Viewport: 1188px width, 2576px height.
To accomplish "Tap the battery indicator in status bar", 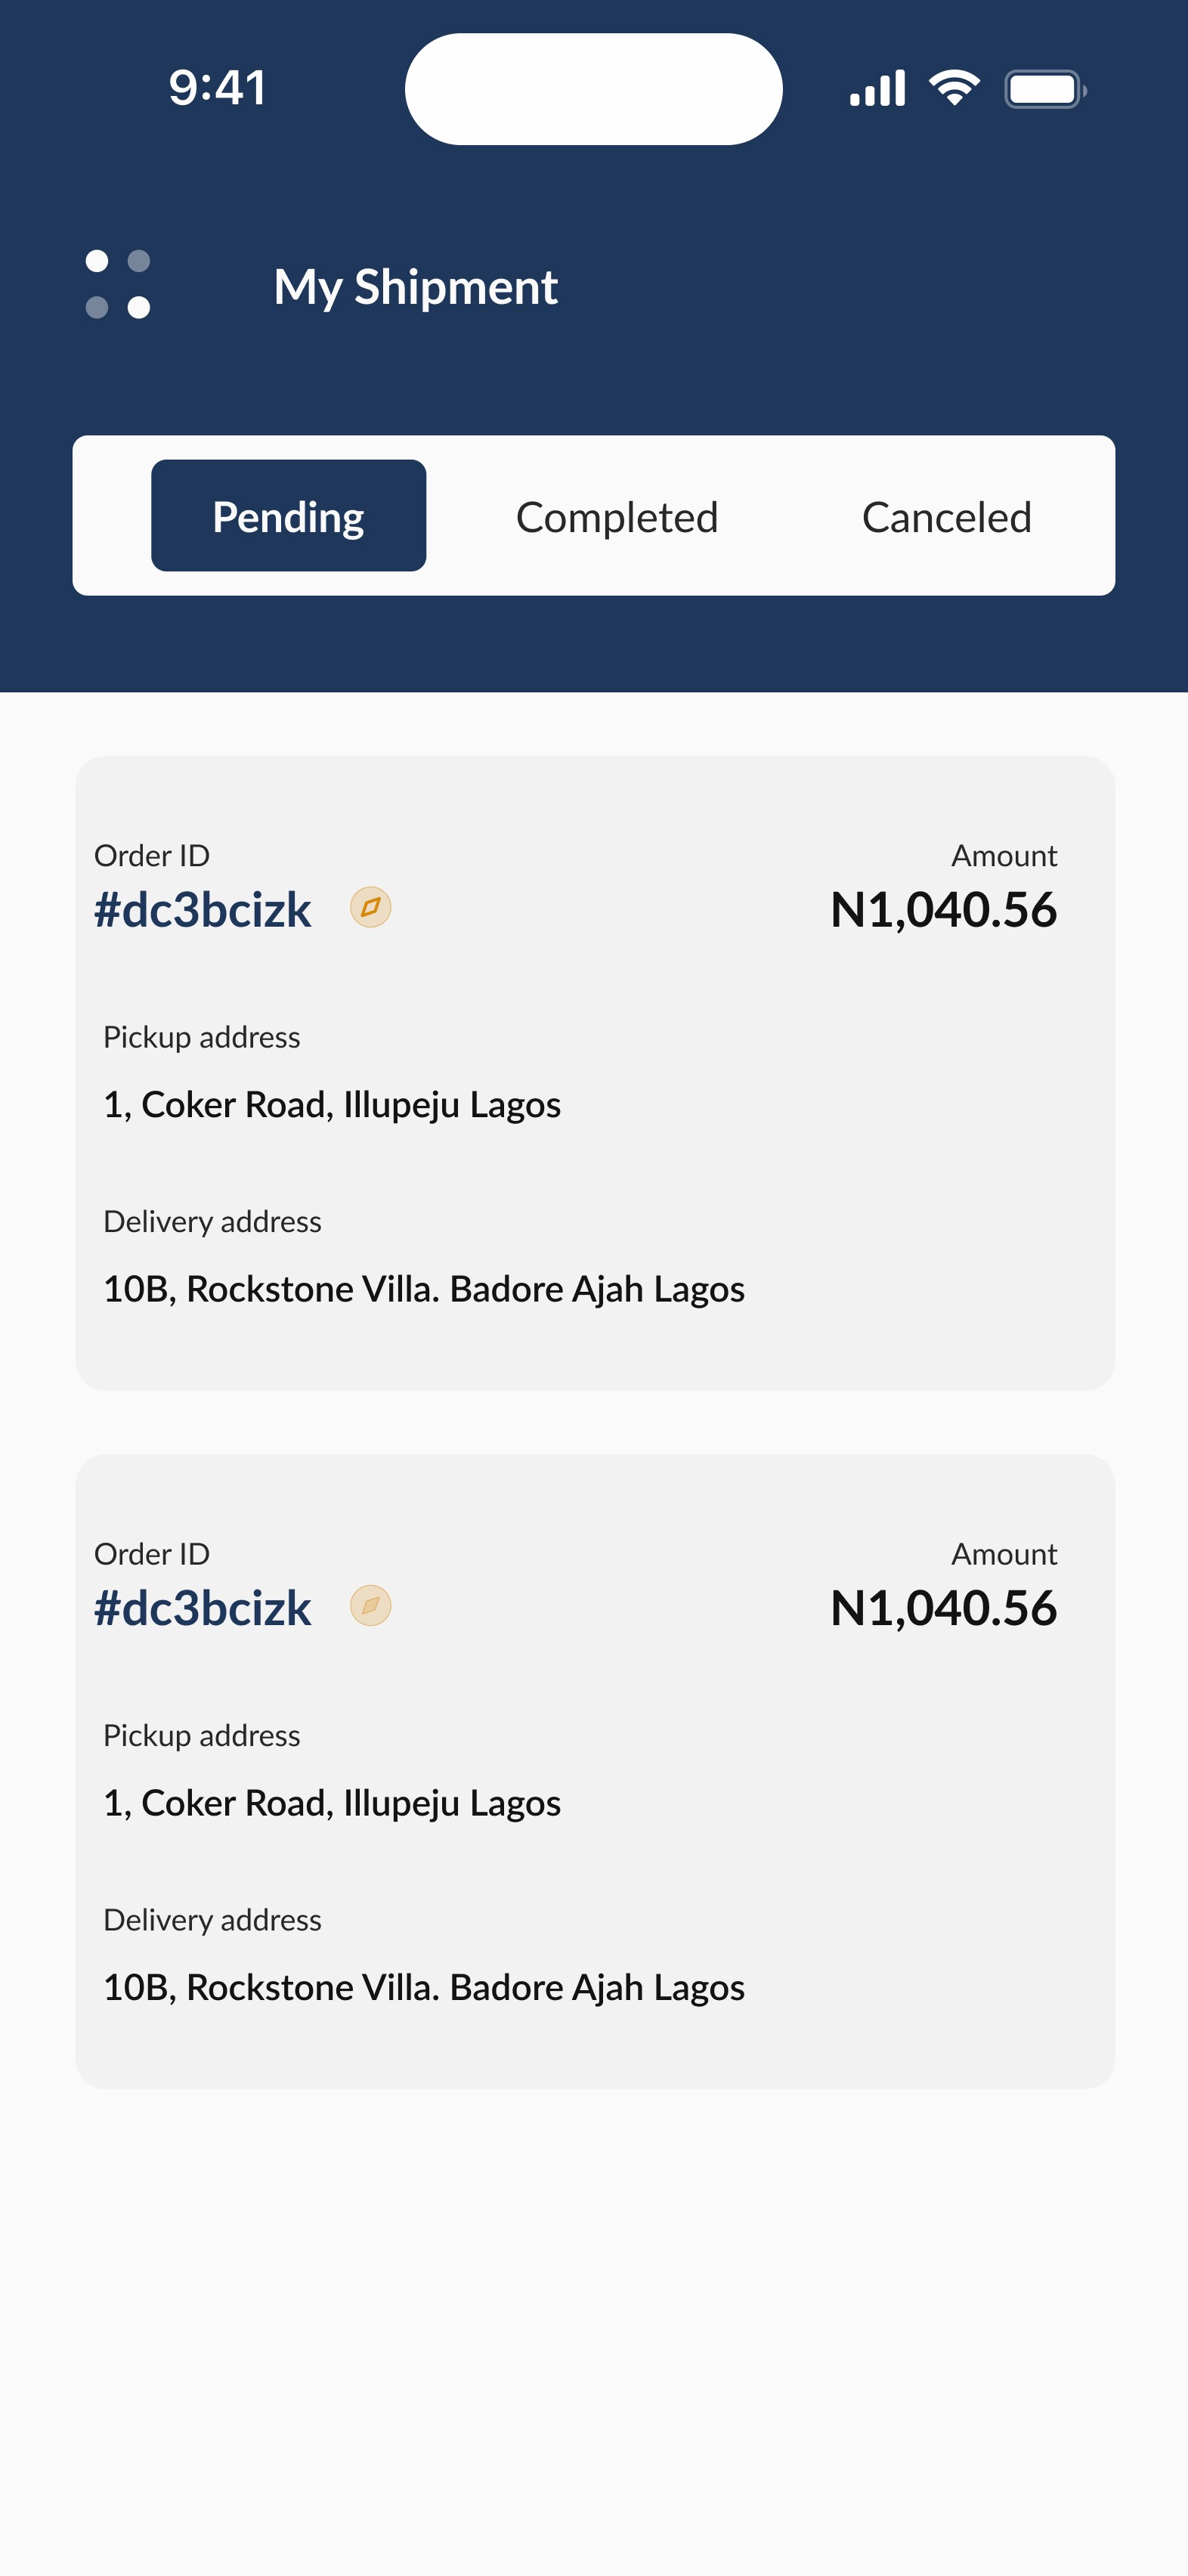I will click(x=1045, y=89).
